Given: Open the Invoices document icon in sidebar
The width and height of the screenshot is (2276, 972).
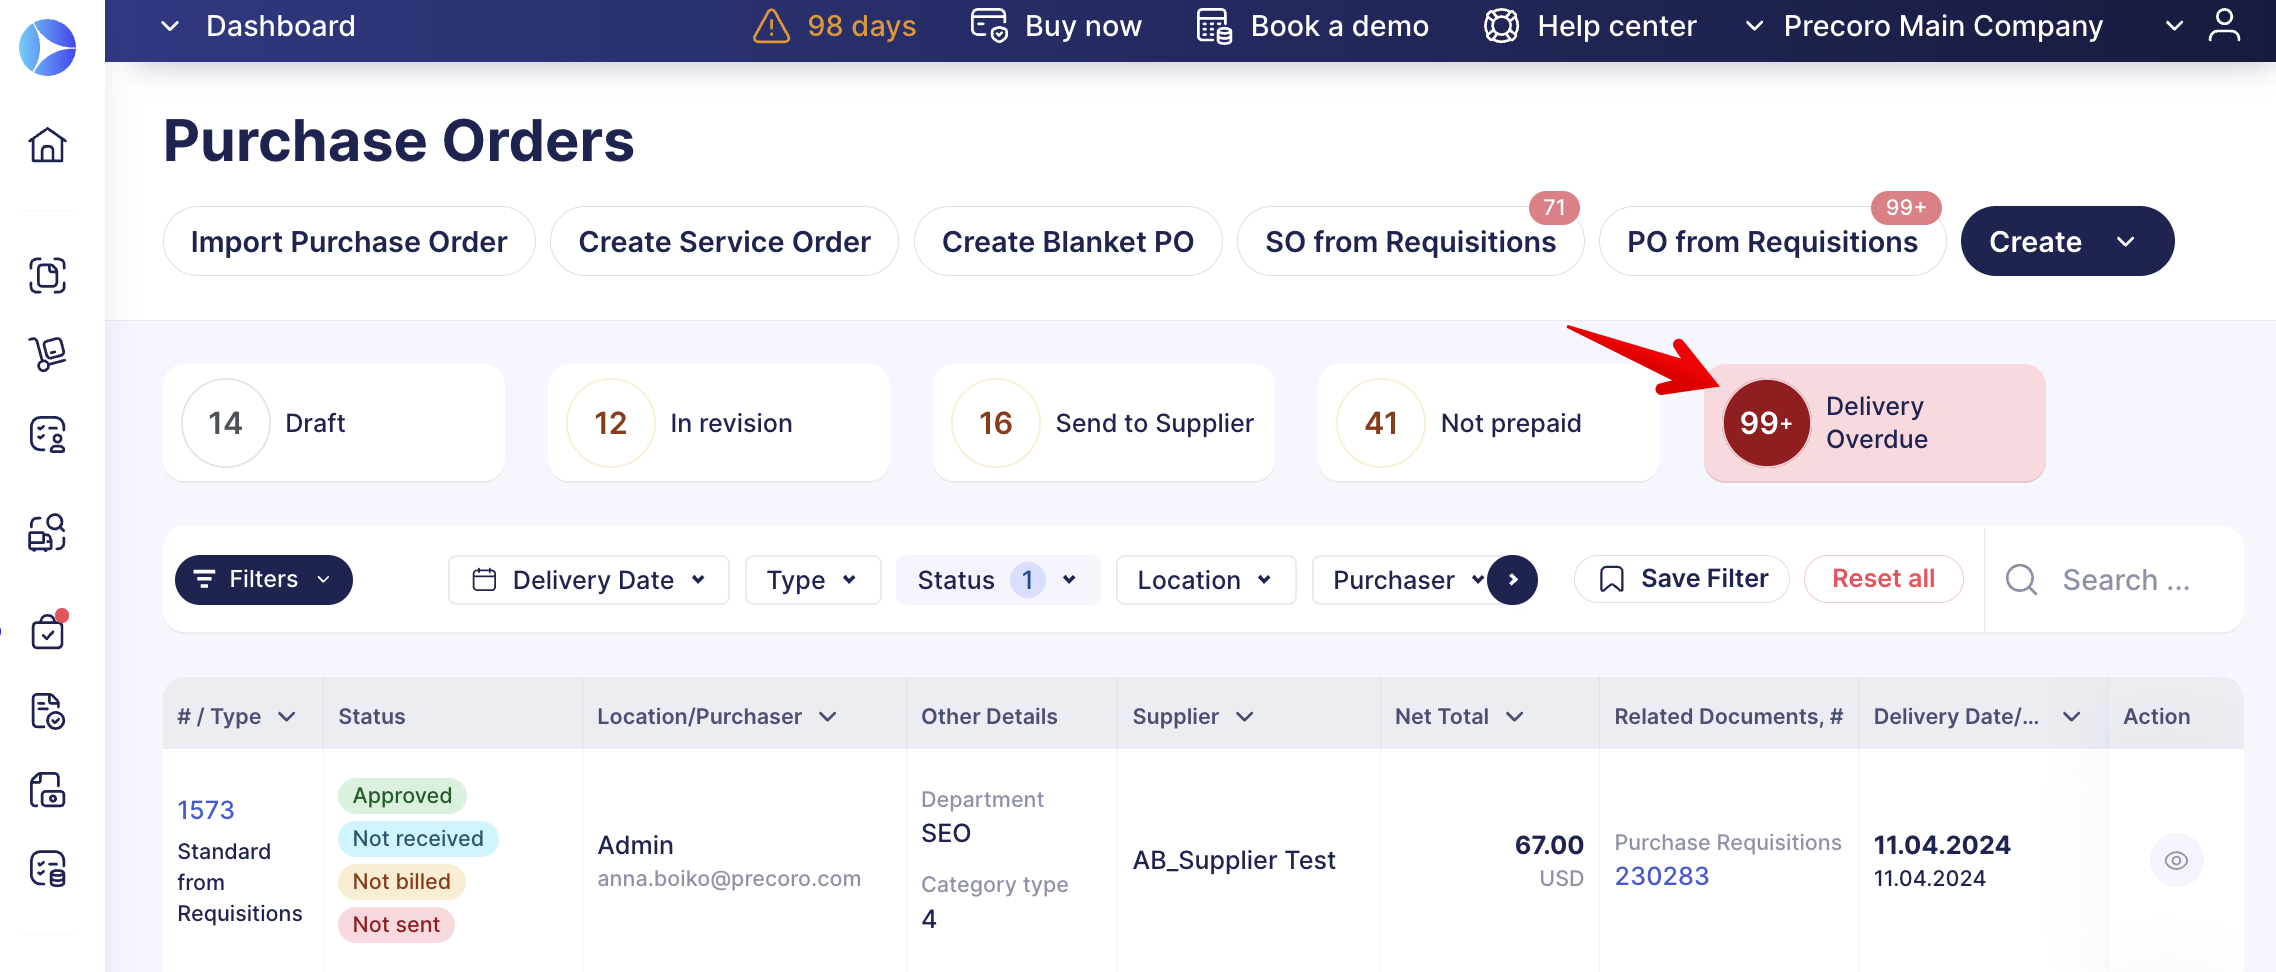Looking at the screenshot, I should (48, 712).
